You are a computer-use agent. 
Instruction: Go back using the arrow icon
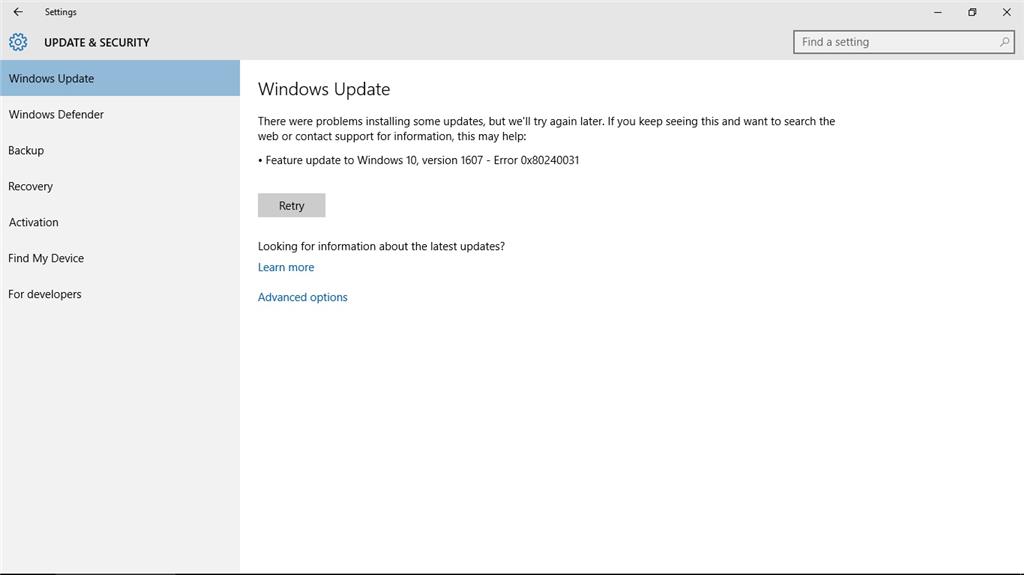(18, 12)
